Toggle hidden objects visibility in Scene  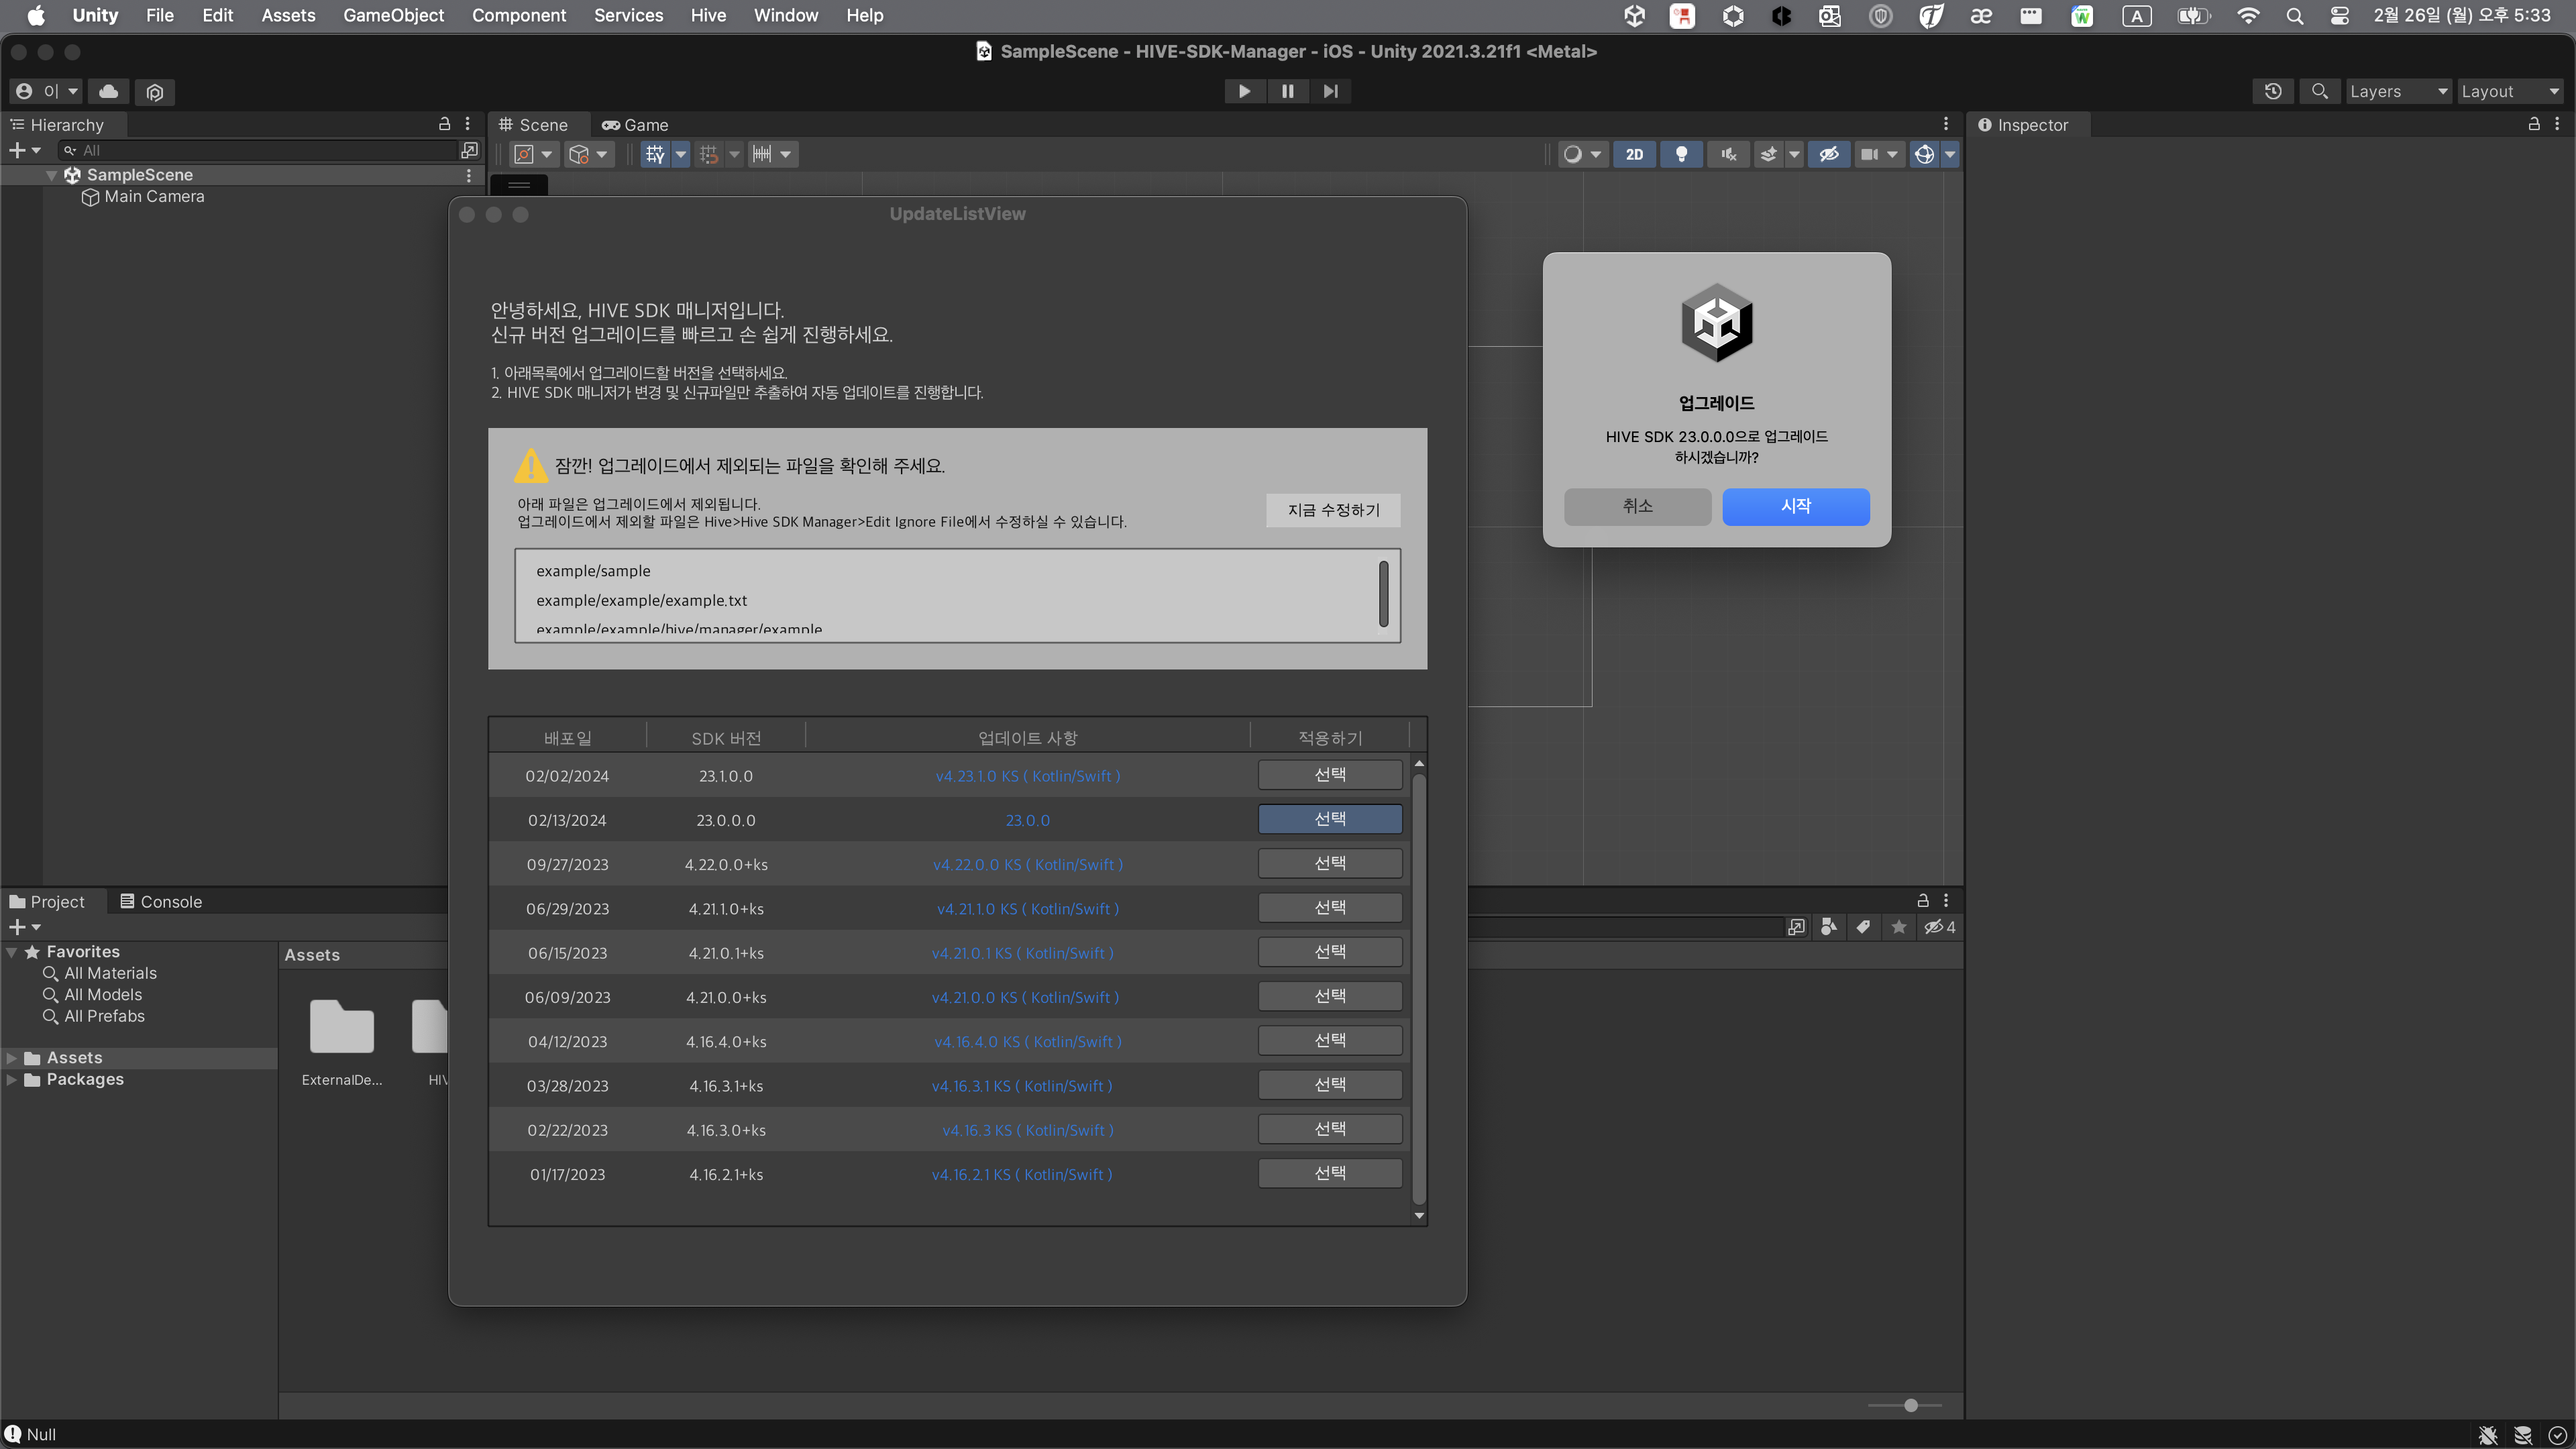click(1828, 154)
